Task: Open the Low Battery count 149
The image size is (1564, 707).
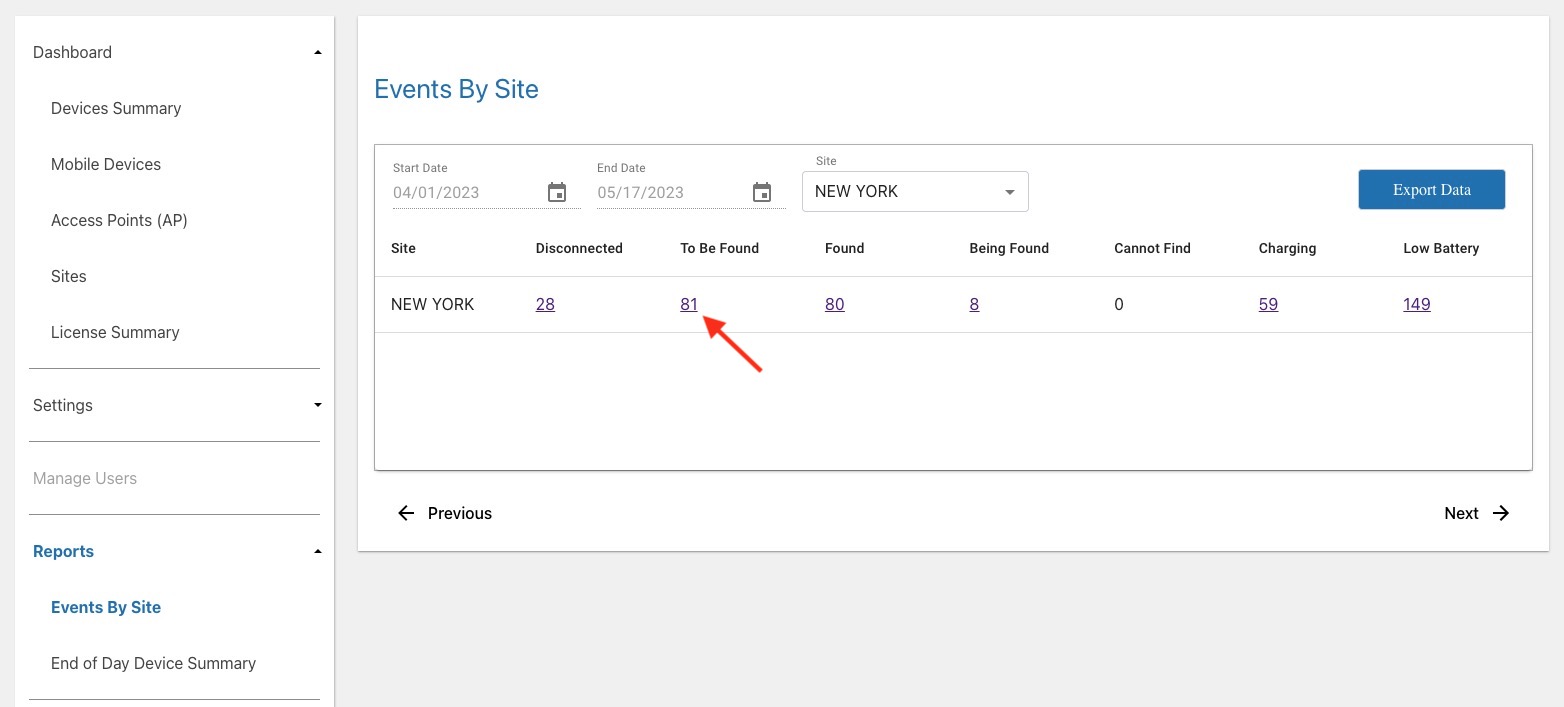Action: (1416, 304)
